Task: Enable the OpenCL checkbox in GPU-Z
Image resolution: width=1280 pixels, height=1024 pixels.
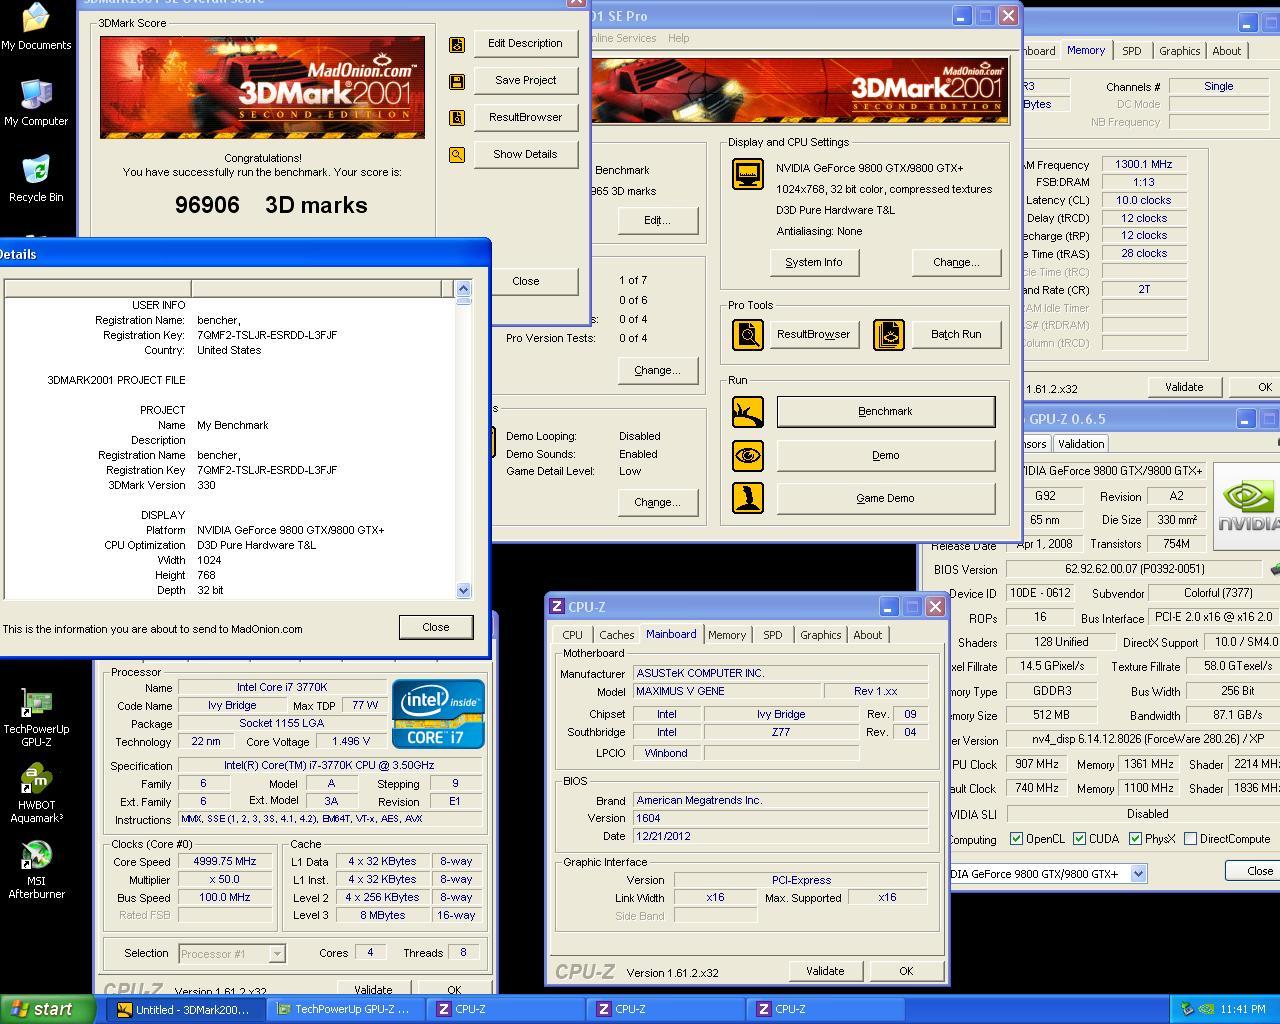Action: (x=1016, y=839)
